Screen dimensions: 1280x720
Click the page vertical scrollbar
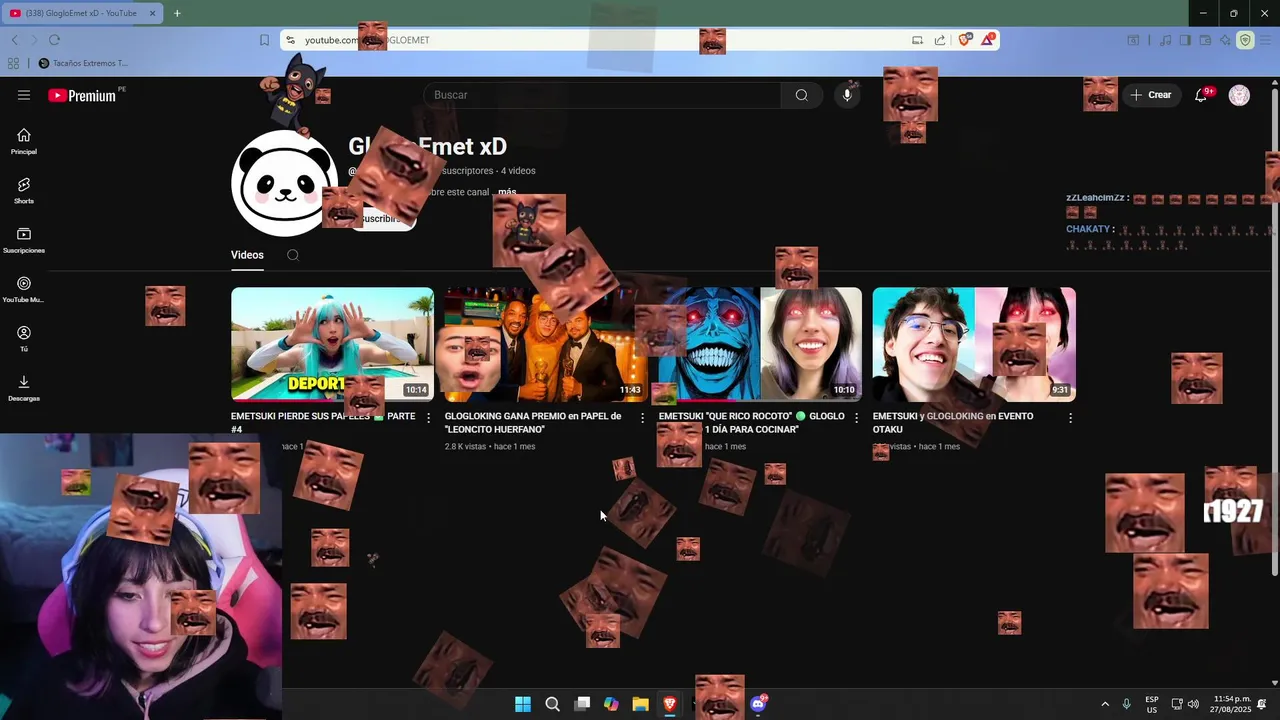1274,330
